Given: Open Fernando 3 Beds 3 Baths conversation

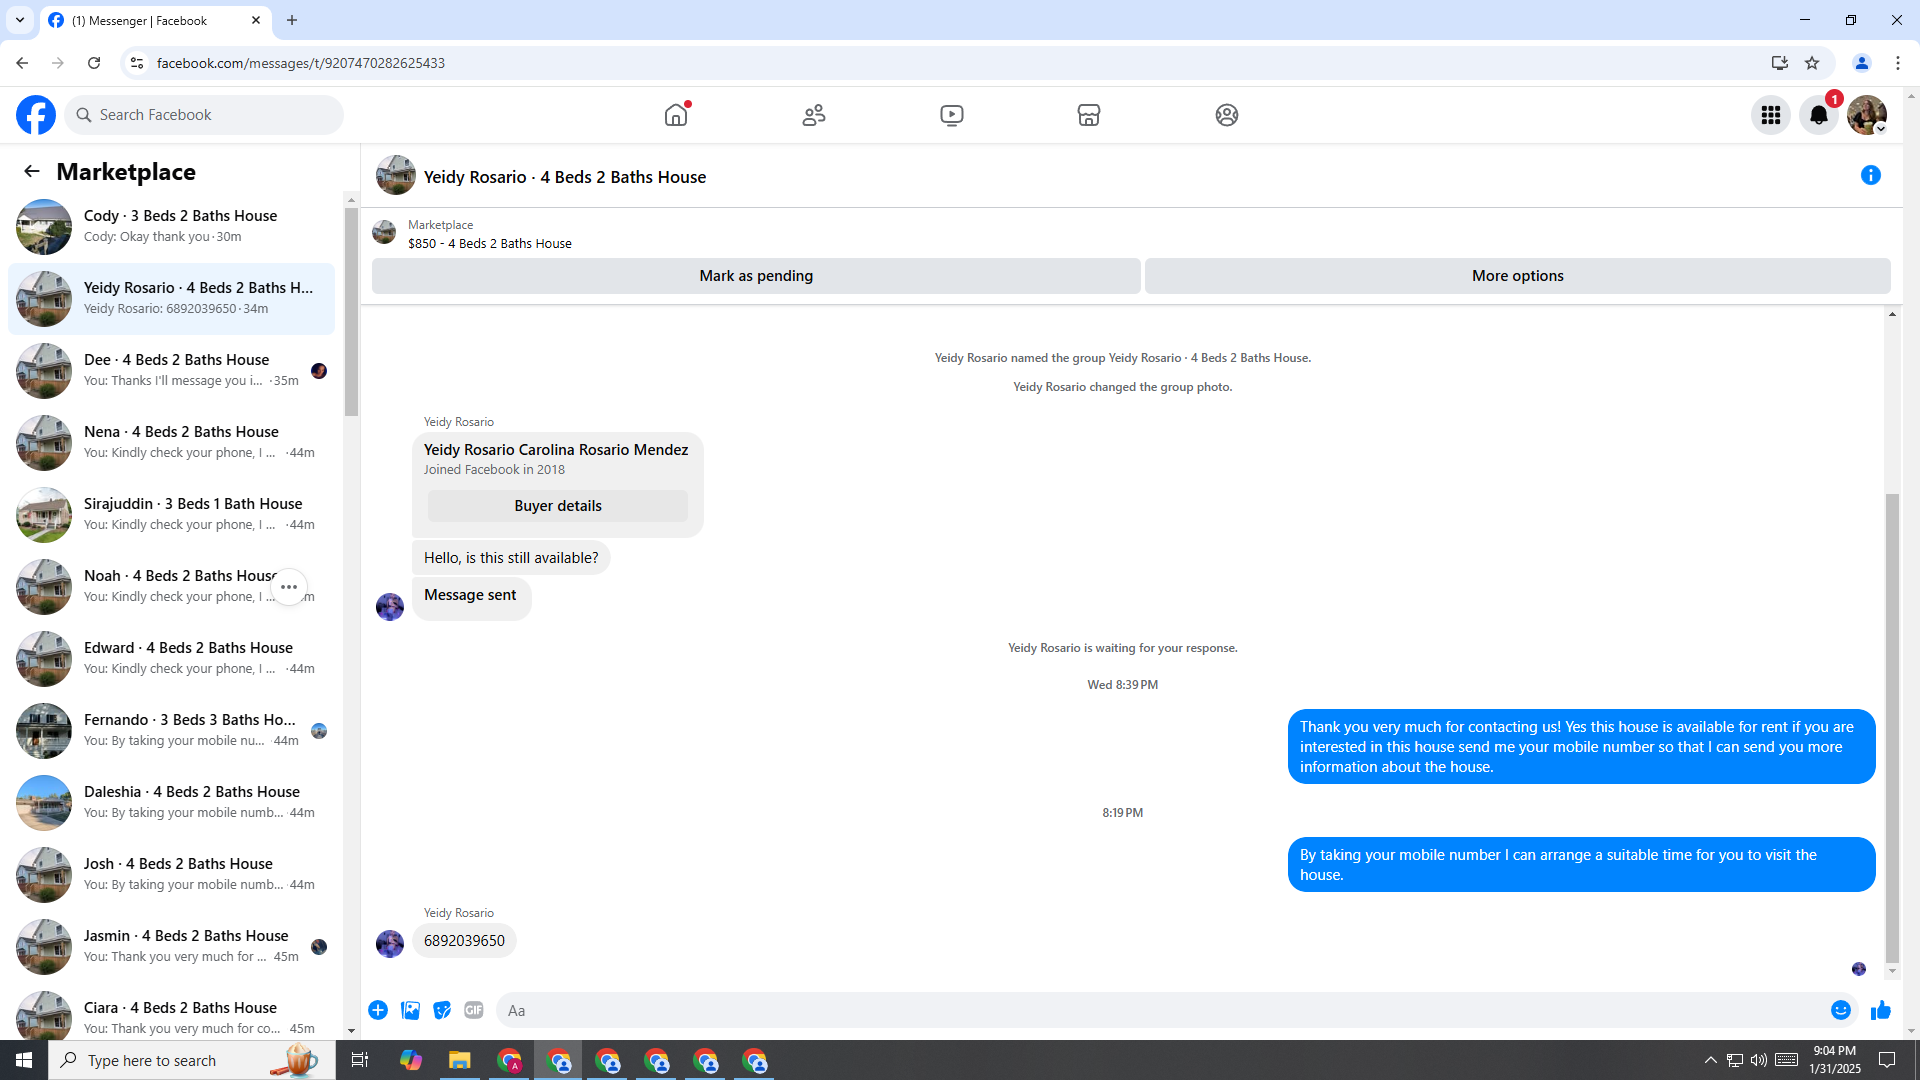Looking at the screenshot, I should coord(172,731).
